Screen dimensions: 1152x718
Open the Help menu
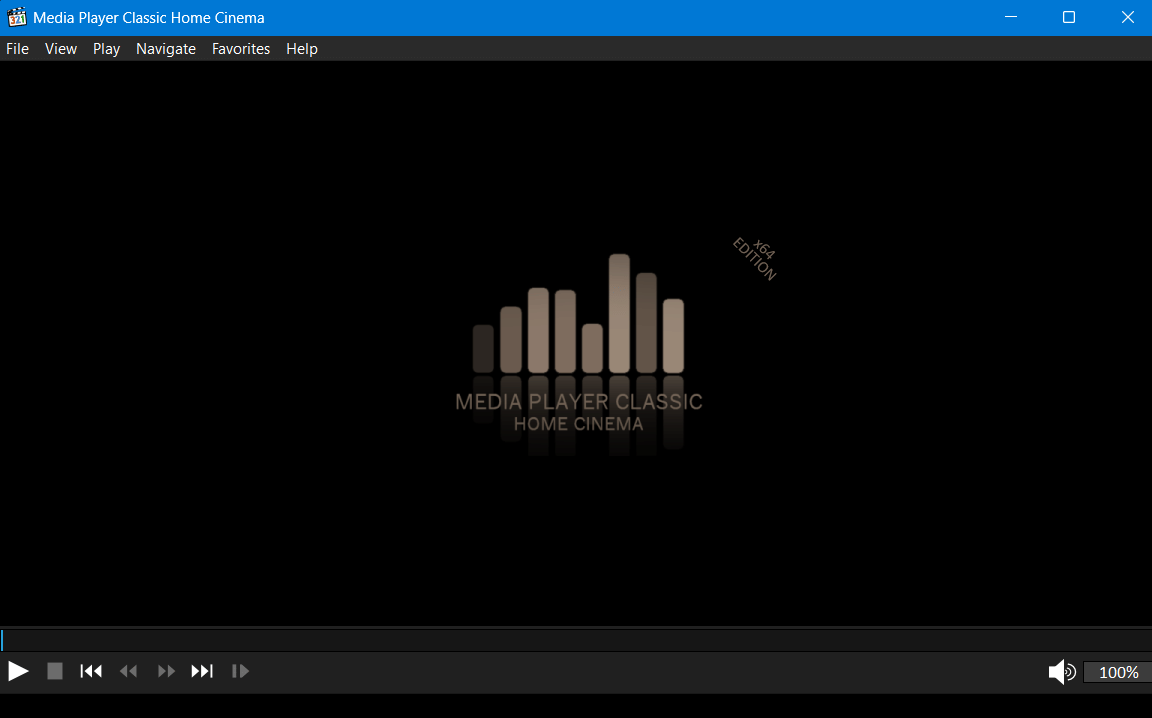pos(302,49)
